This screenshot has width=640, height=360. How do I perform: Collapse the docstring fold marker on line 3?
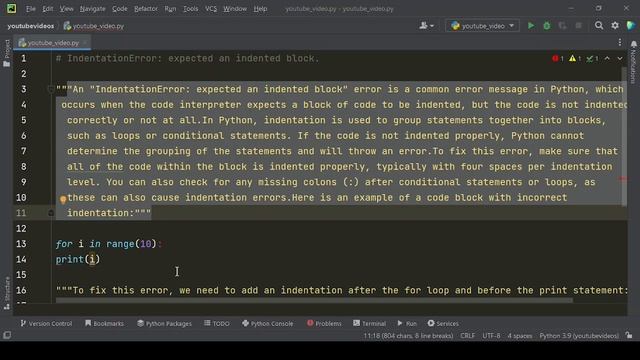pyautogui.click(x=51, y=89)
